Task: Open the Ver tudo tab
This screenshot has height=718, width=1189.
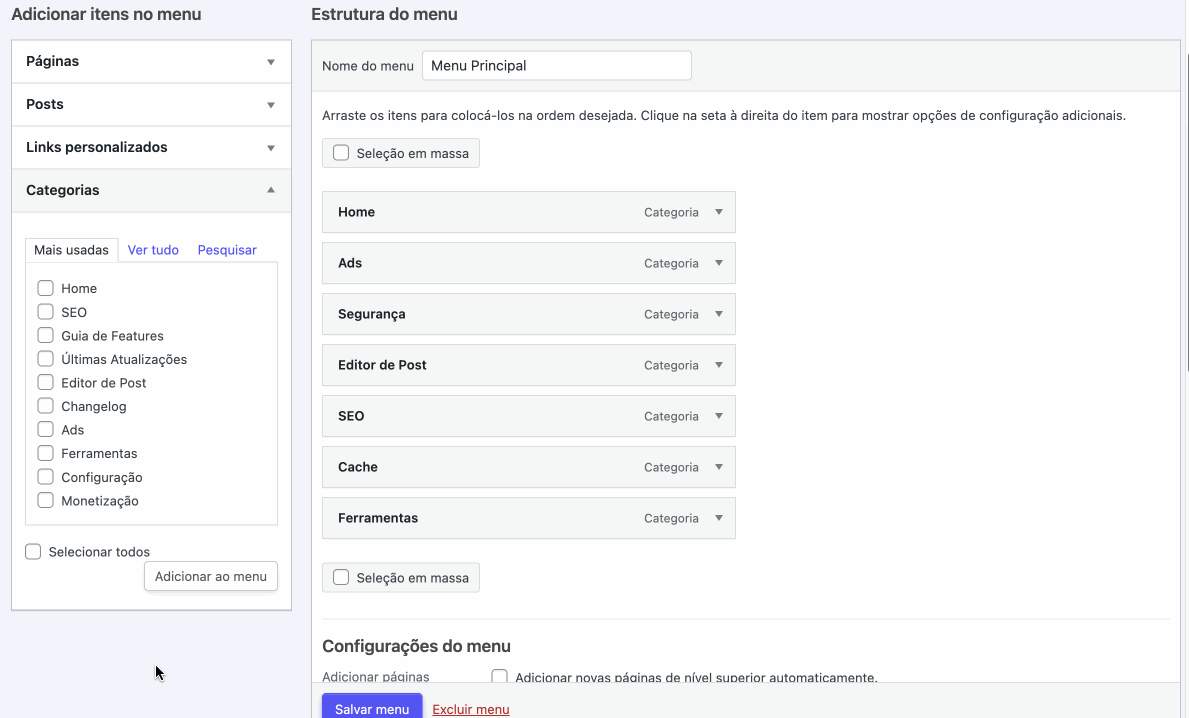Action: pyautogui.click(x=153, y=250)
